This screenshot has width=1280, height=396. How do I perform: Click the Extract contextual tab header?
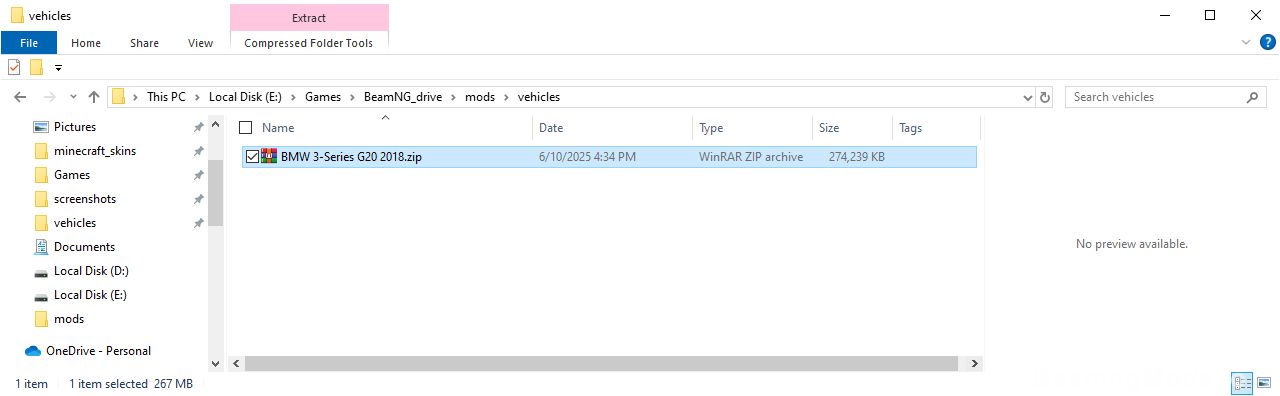[309, 17]
